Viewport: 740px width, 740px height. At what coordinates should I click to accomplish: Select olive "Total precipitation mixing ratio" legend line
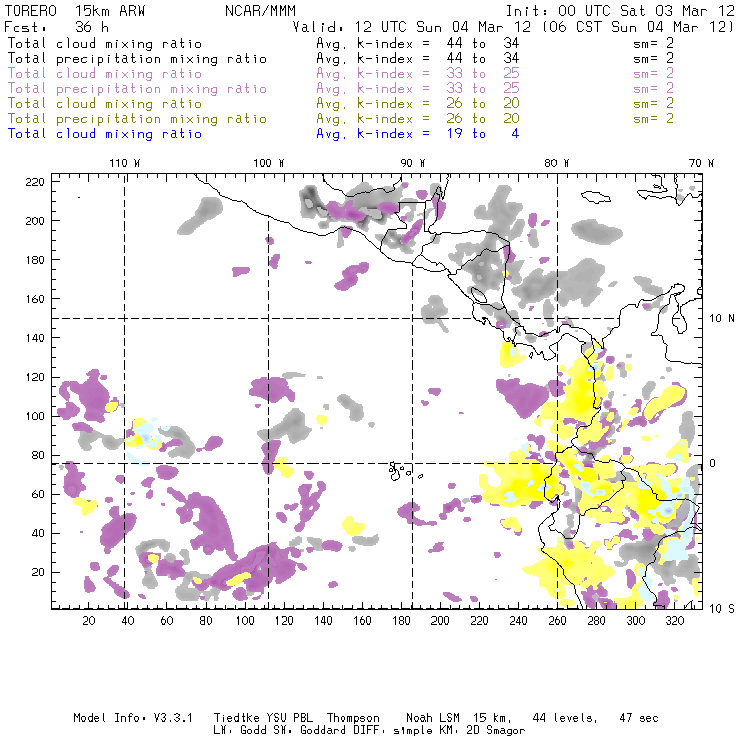click(x=137, y=119)
